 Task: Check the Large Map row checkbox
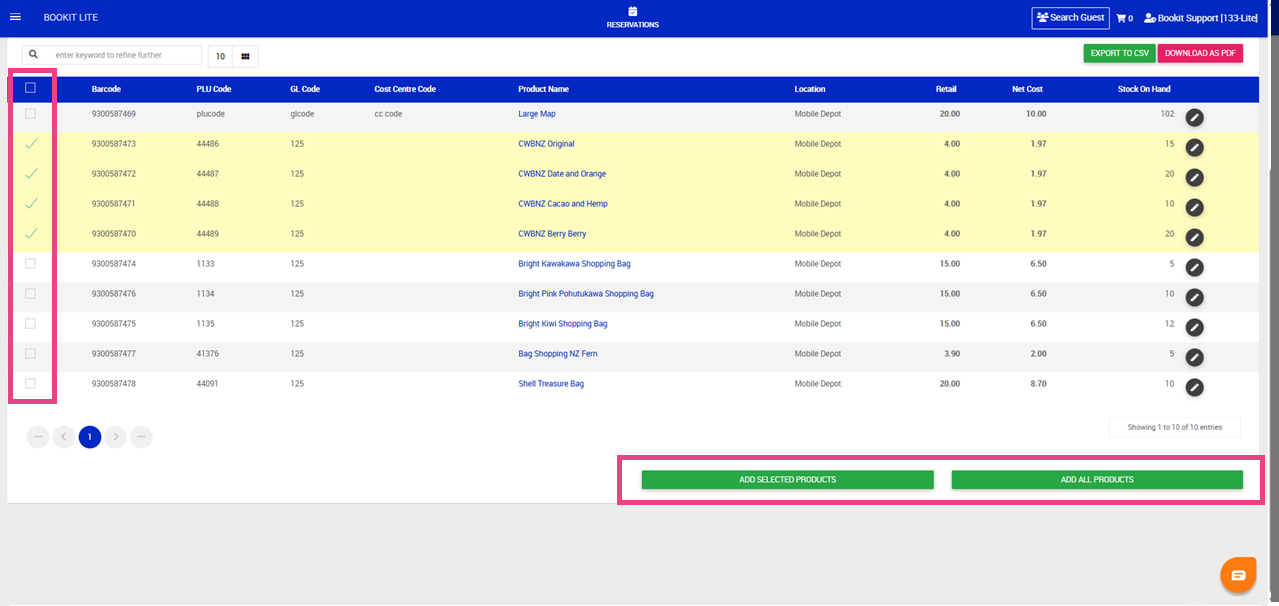tap(30, 114)
